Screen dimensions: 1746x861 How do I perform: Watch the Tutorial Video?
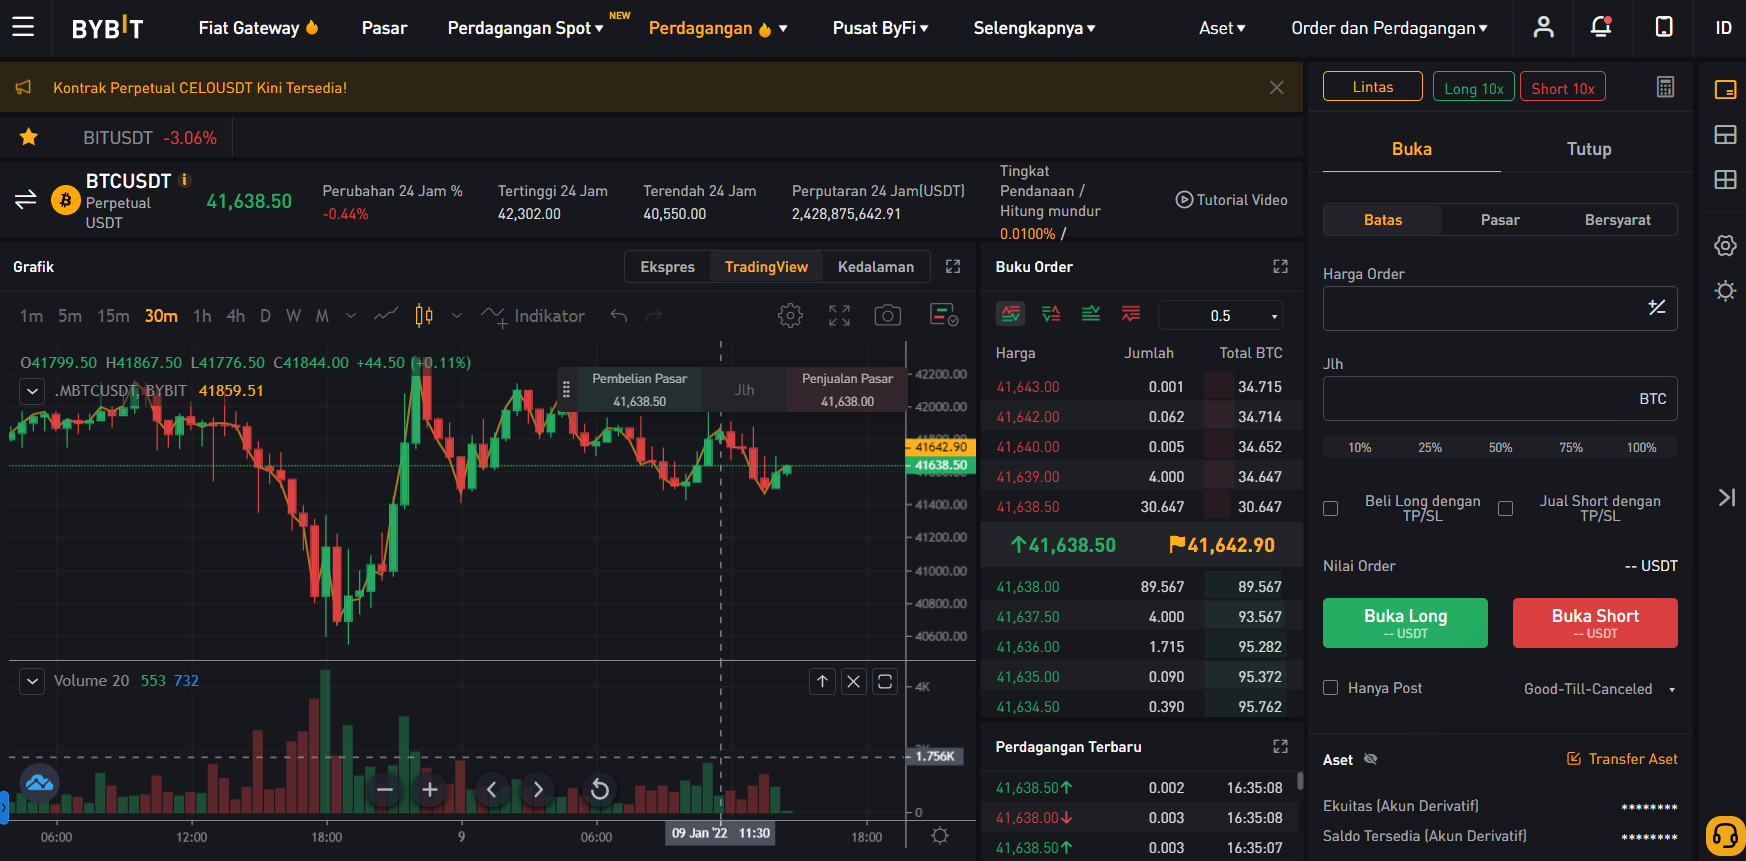[1231, 200]
